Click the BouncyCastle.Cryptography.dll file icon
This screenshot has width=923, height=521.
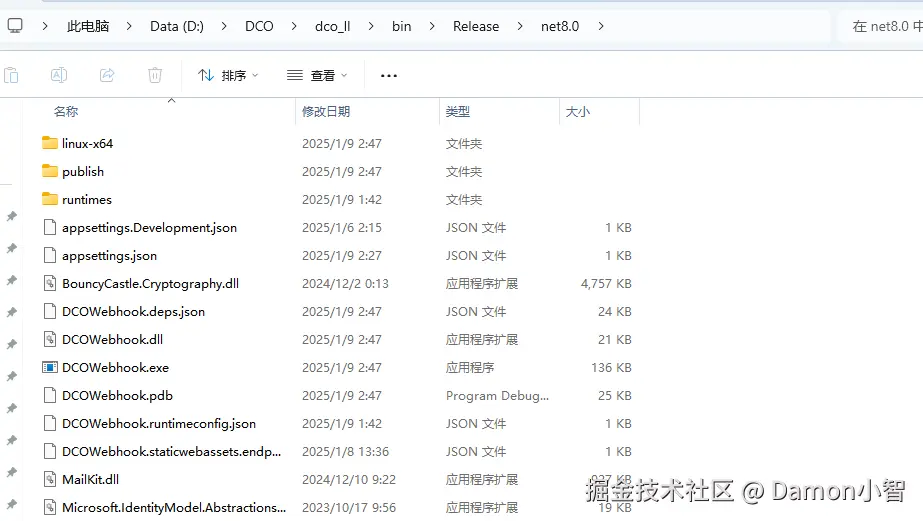pyautogui.click(x=50, y=283)
